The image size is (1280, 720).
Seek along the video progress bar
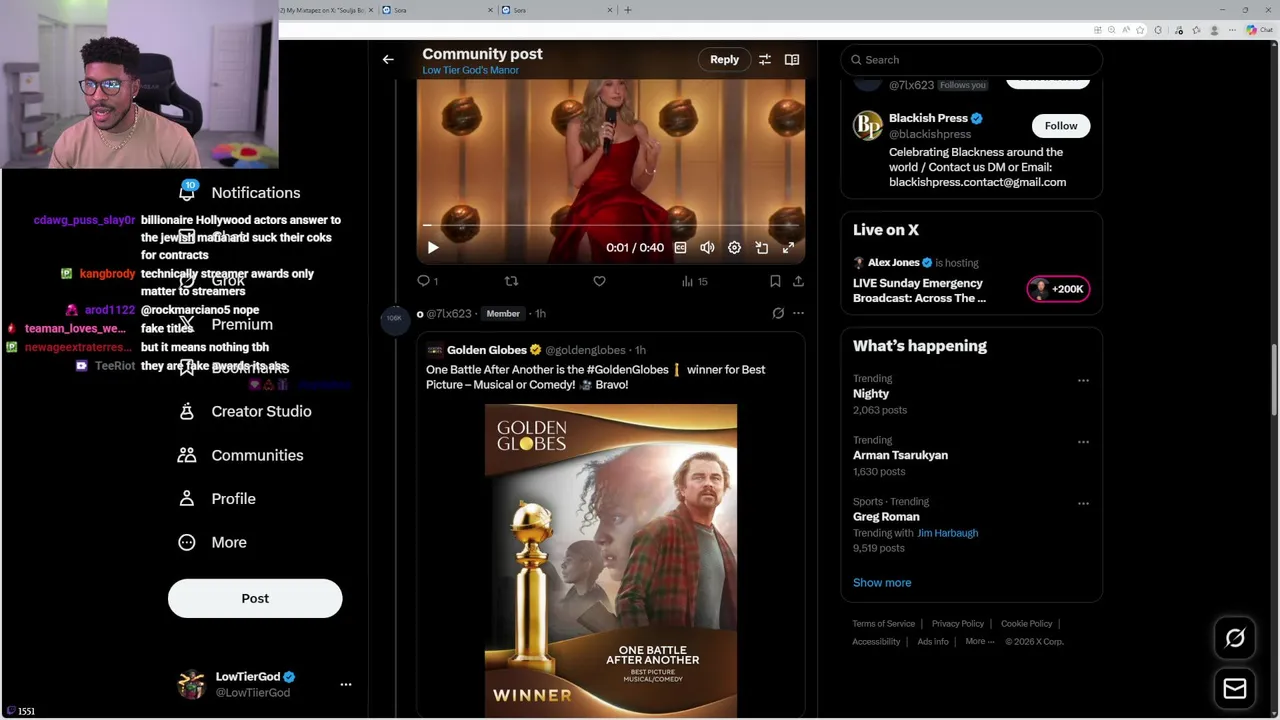[610, 226]
